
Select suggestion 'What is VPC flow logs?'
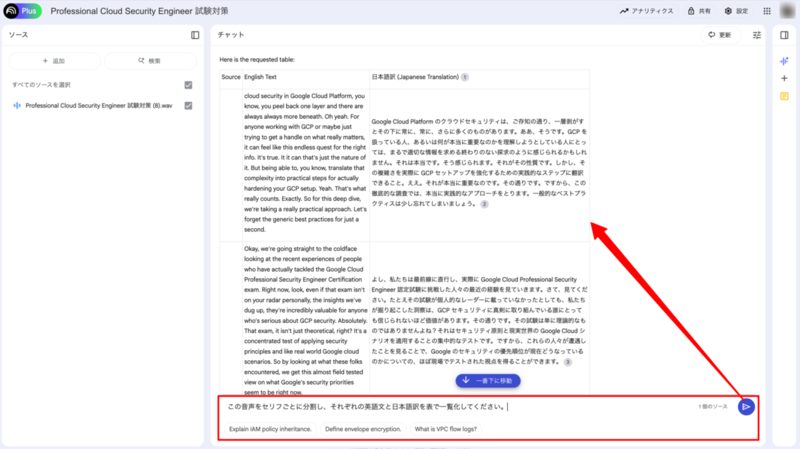click(x=445, y=429)
